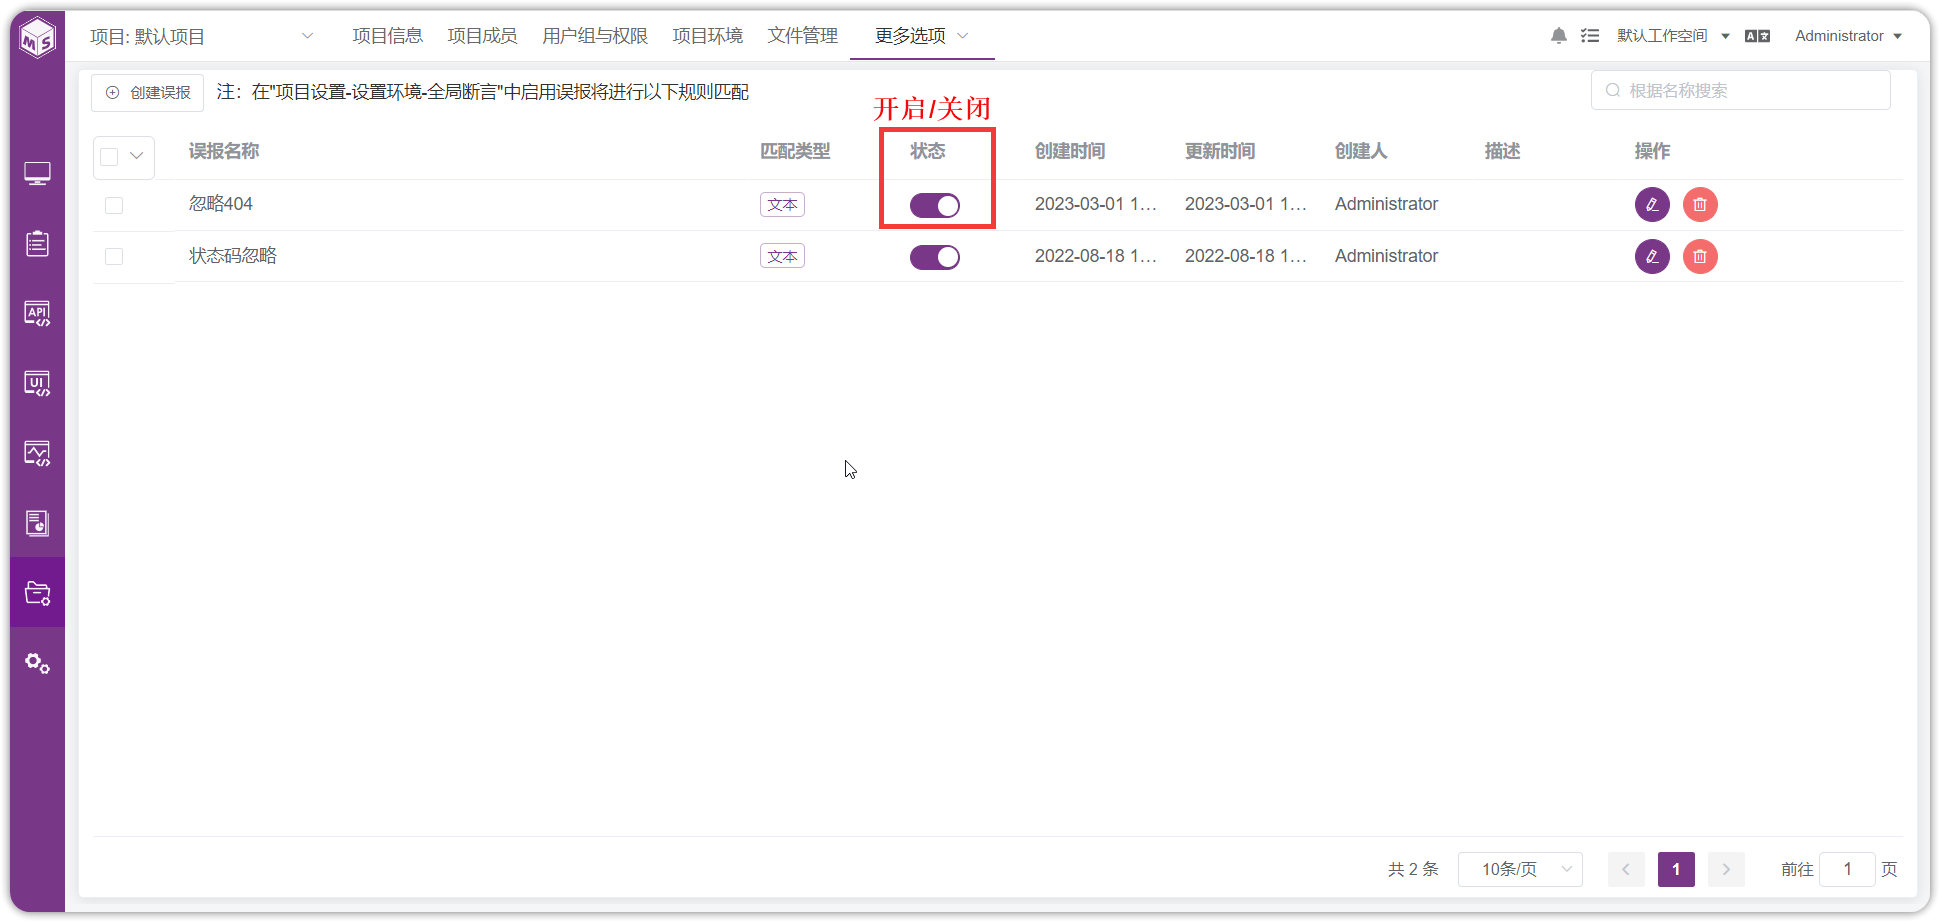The image size is (1940, 922).
Task: Click the next page arrow
Action: click(x=1726, y=869)
